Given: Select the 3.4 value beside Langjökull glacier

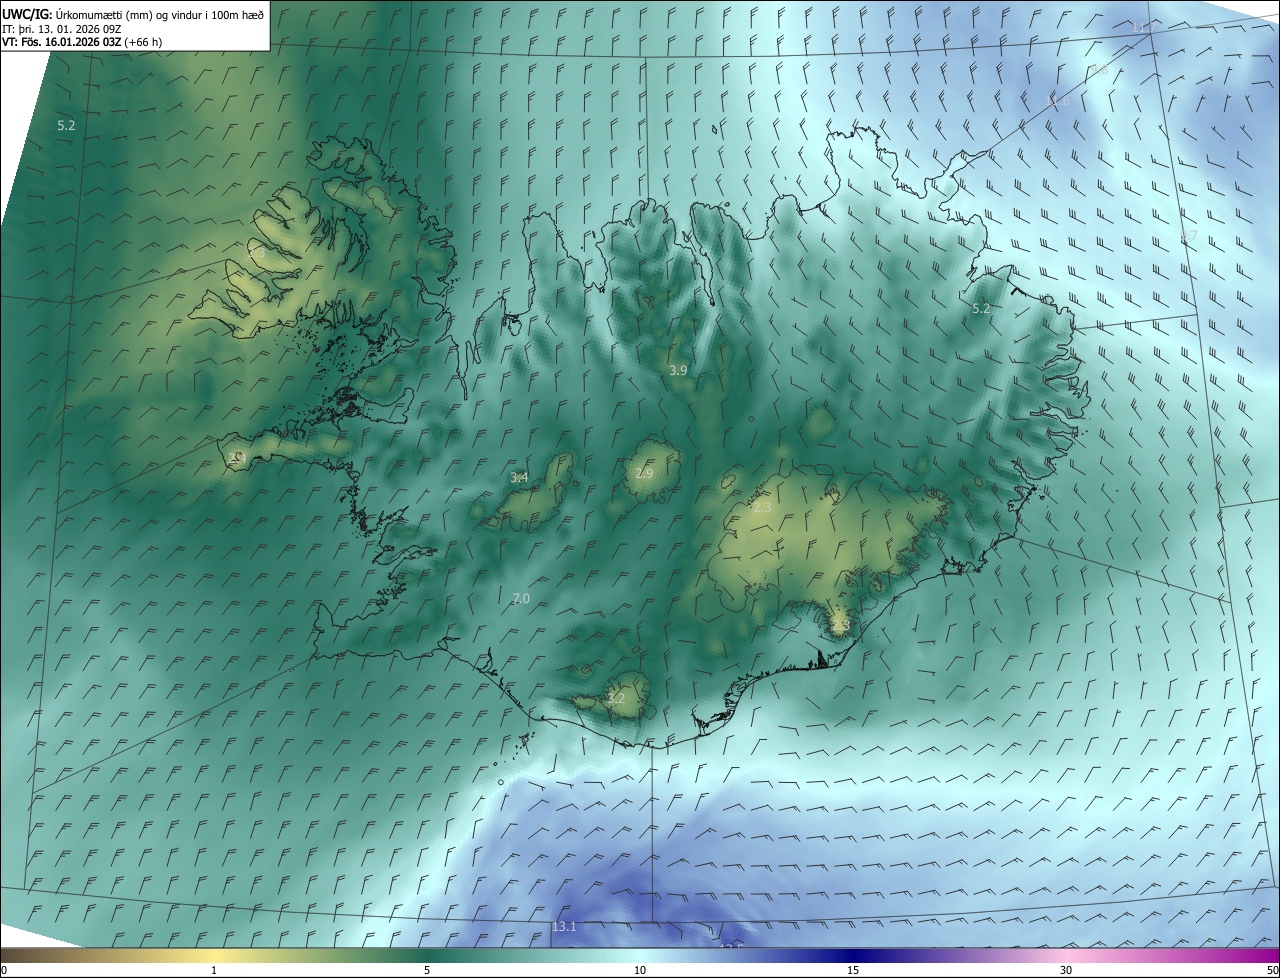Looking at the screenshot, I should pos(519,477).
